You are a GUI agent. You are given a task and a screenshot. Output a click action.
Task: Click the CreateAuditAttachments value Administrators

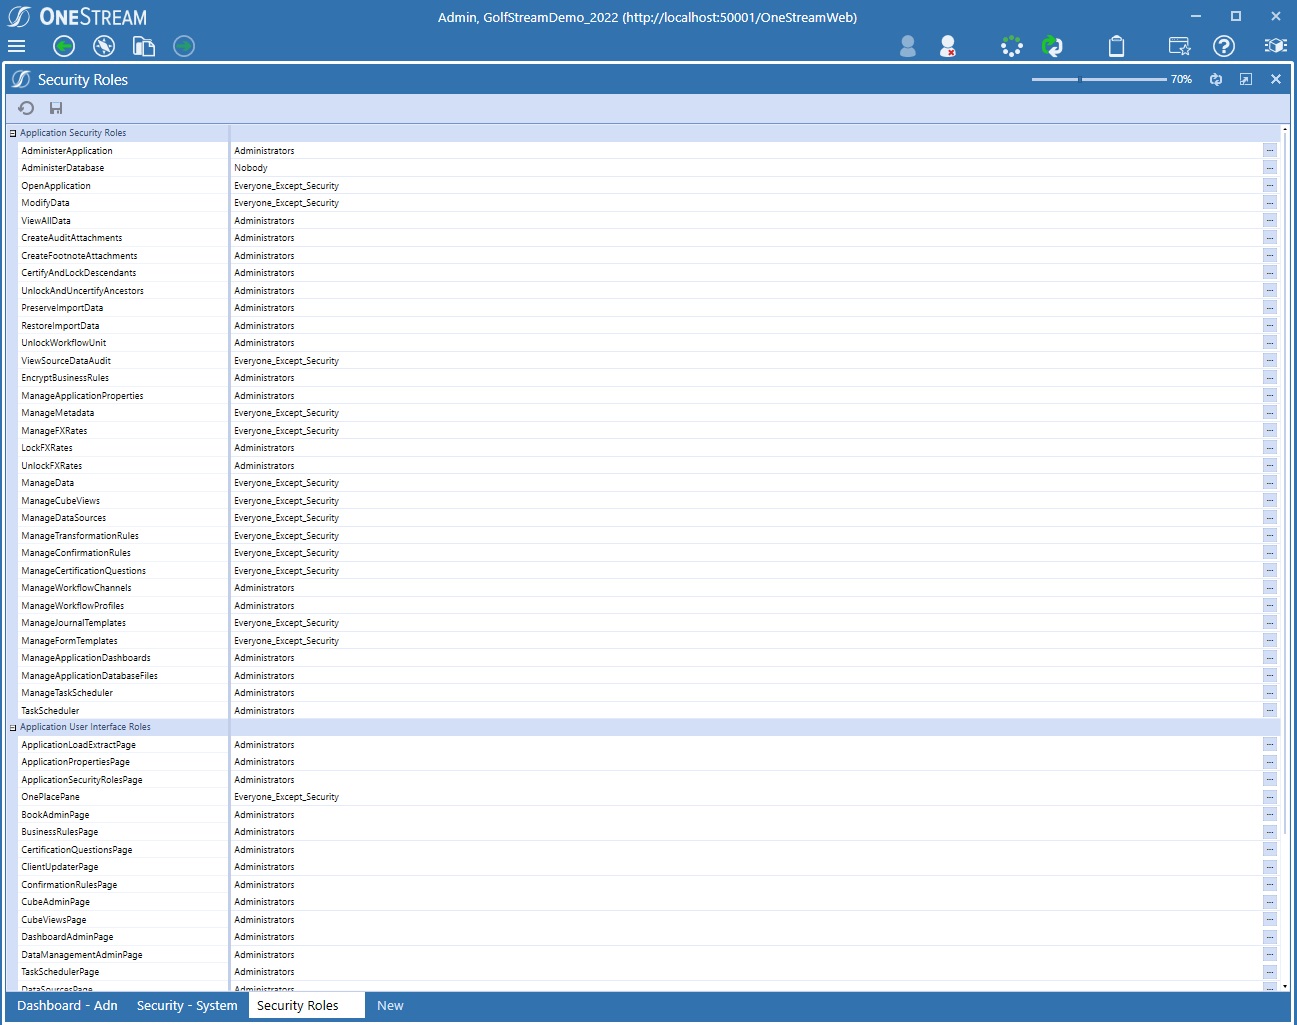tap(264, 238)
